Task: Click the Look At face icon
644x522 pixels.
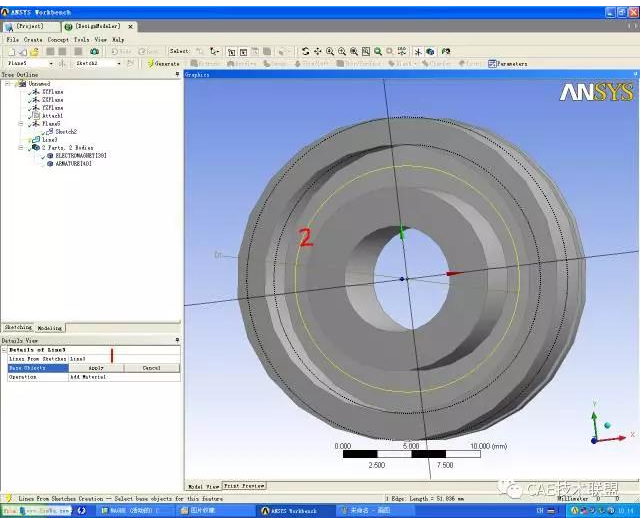Action: [446, 52]
